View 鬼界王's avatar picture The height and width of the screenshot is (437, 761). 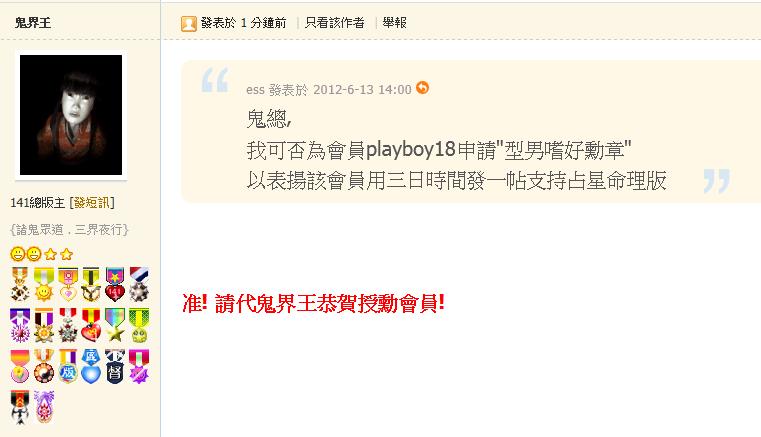tap(71, 115)
